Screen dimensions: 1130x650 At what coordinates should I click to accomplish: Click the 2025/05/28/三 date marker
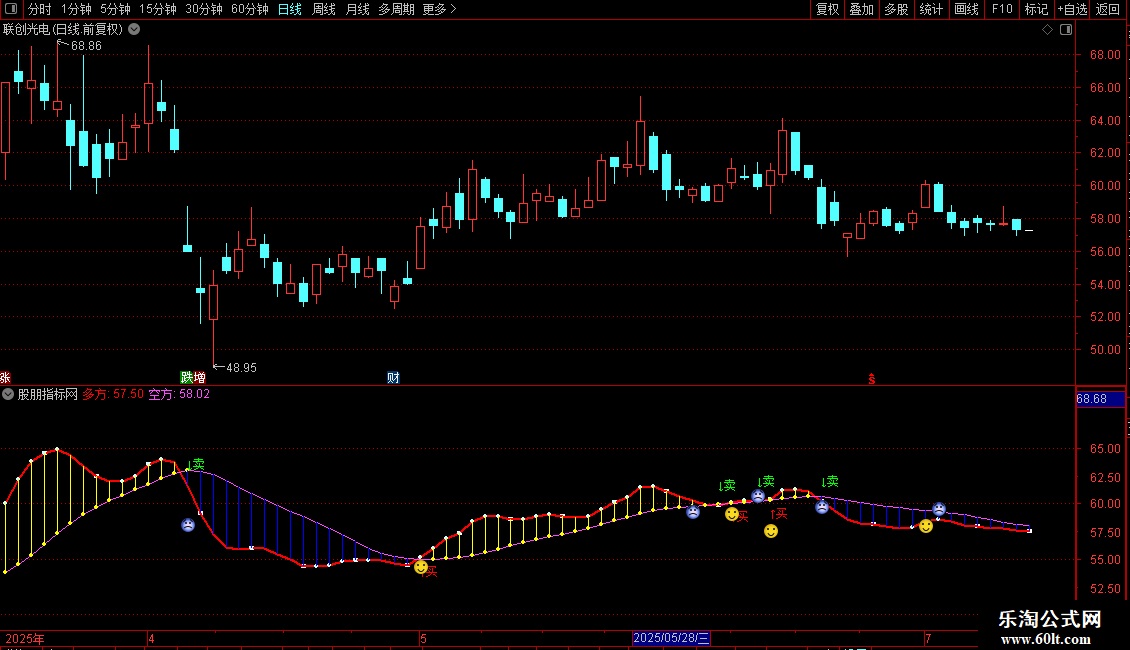(x=671, y=638)
